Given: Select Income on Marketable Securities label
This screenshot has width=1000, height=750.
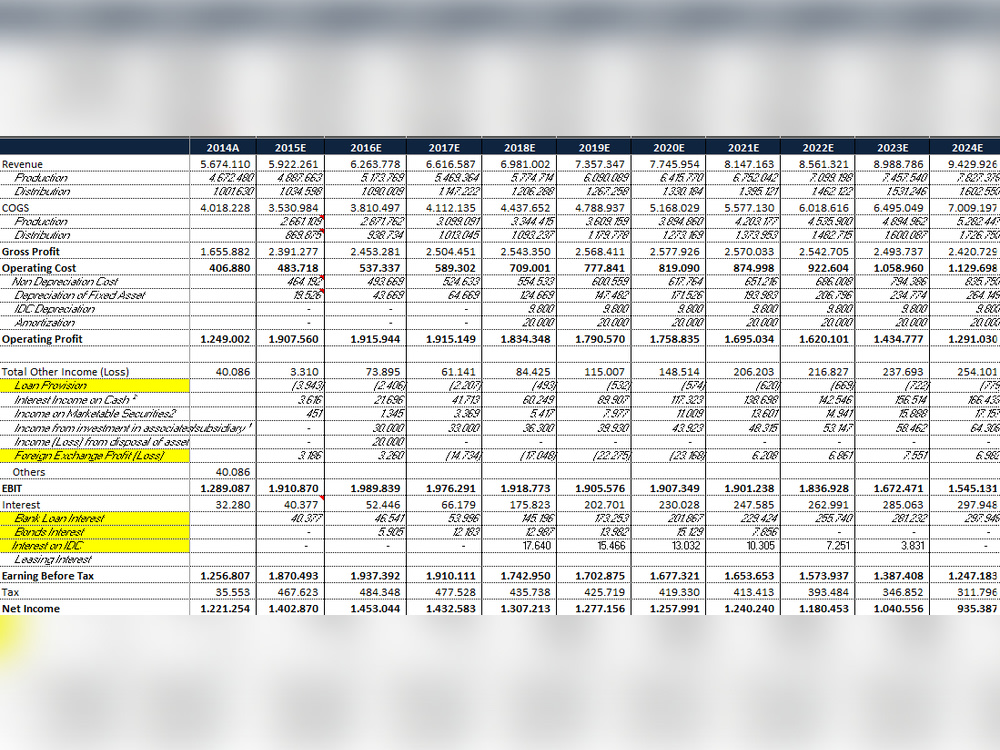Looking at the screenshot, I should tap(94, 413).
